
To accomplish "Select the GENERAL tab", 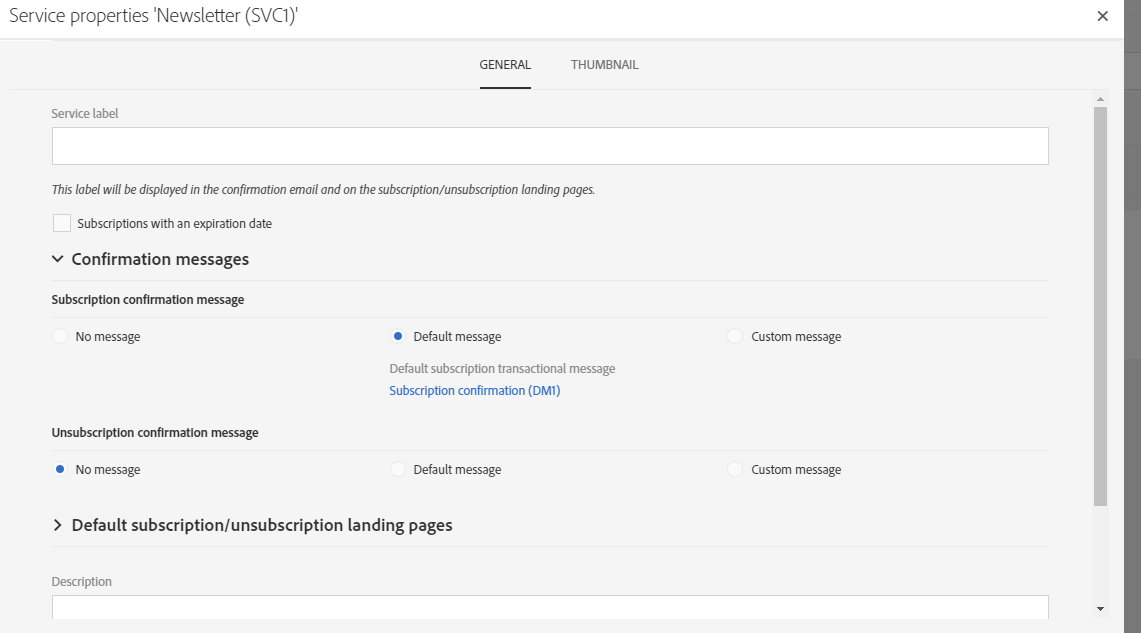I will 505,65.
